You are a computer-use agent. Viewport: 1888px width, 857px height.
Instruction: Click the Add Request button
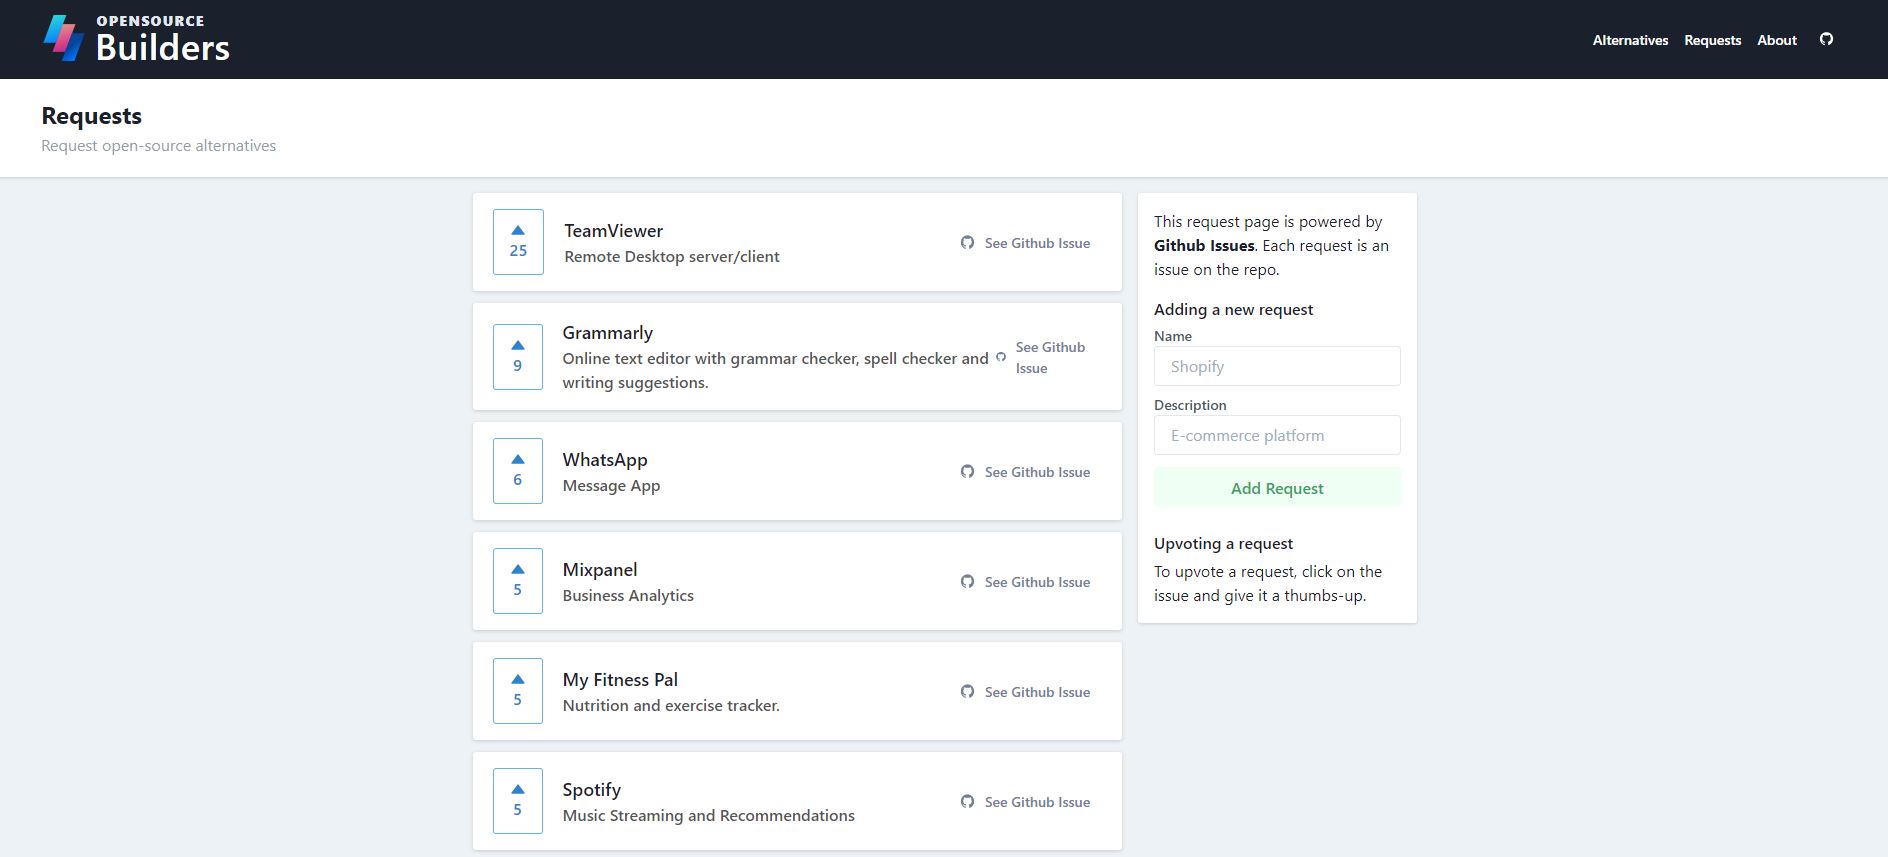(x=1277, y=488)
